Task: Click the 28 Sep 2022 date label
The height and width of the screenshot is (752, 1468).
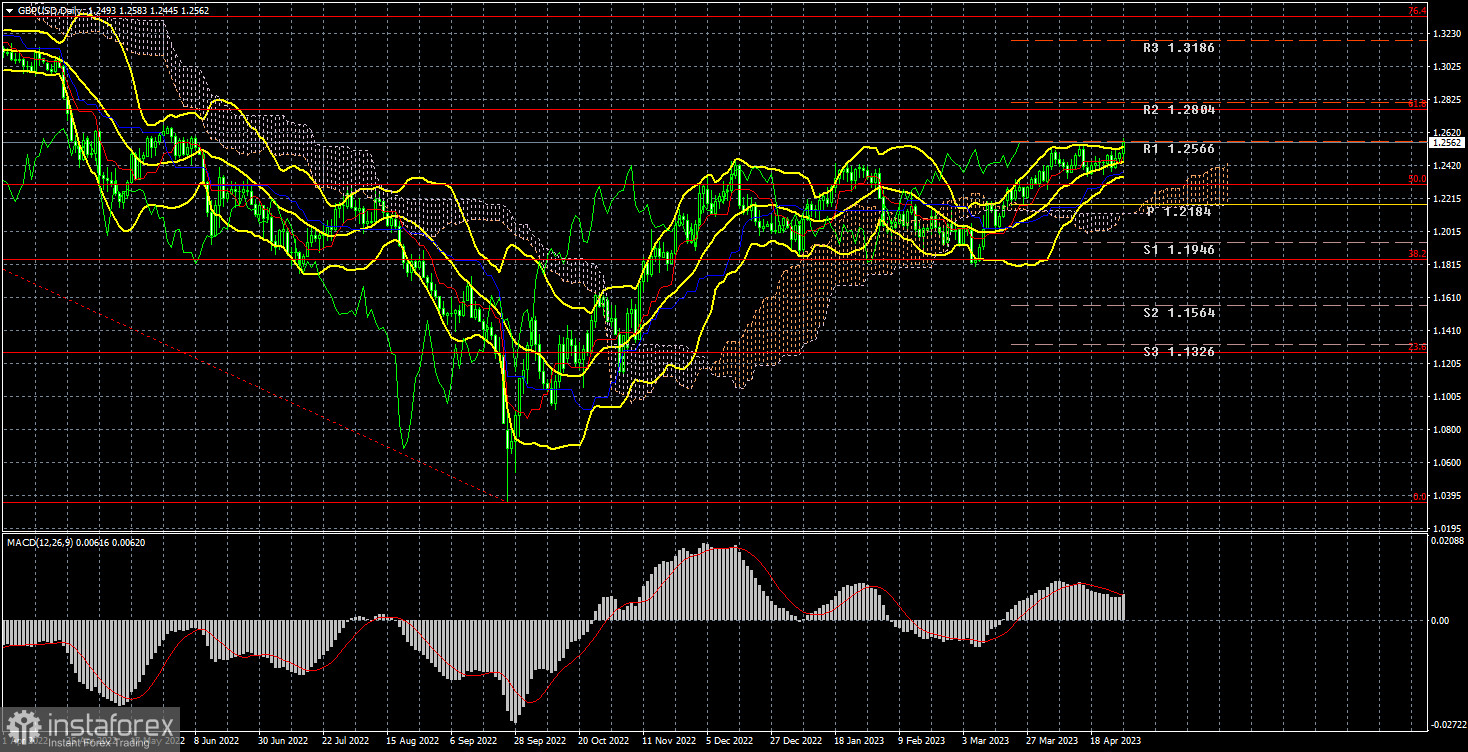Action: pyautogui.click(x=540, y=743)
